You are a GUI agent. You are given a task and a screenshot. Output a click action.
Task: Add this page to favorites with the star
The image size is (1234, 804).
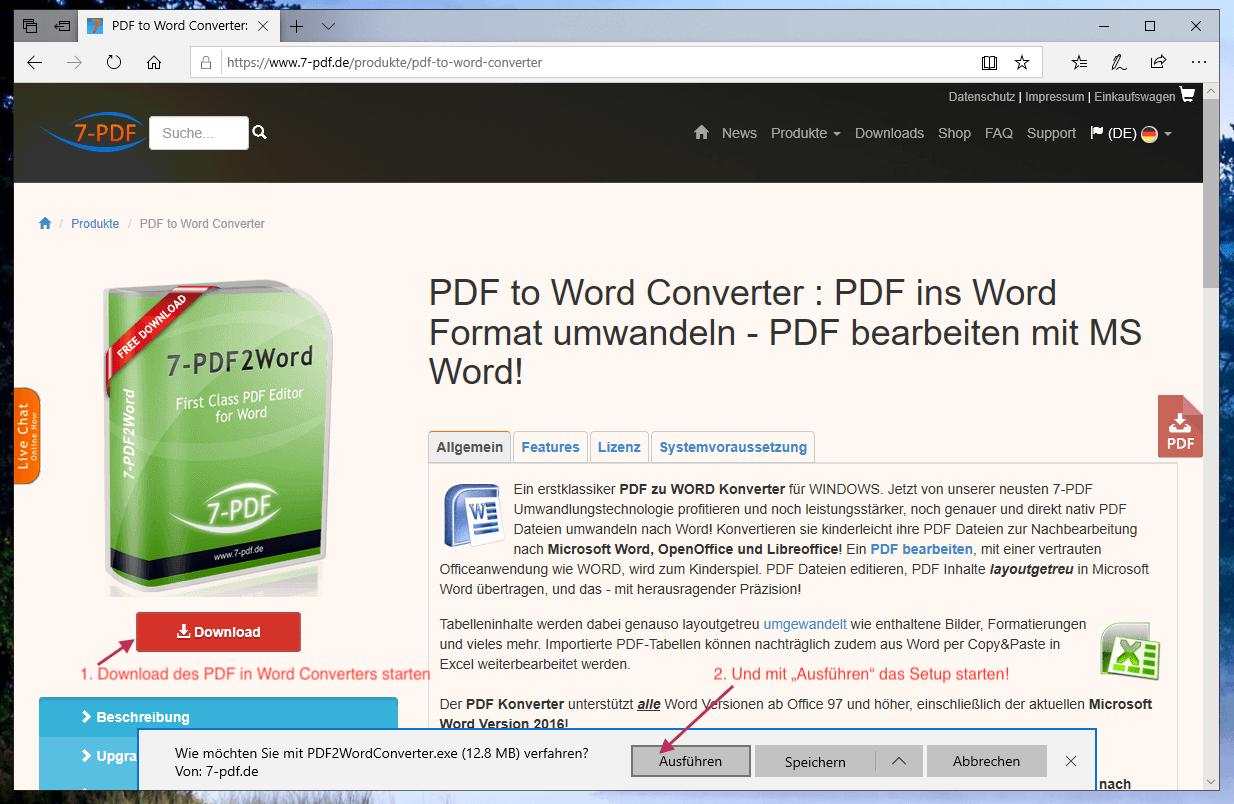(x=1022, y=62)
